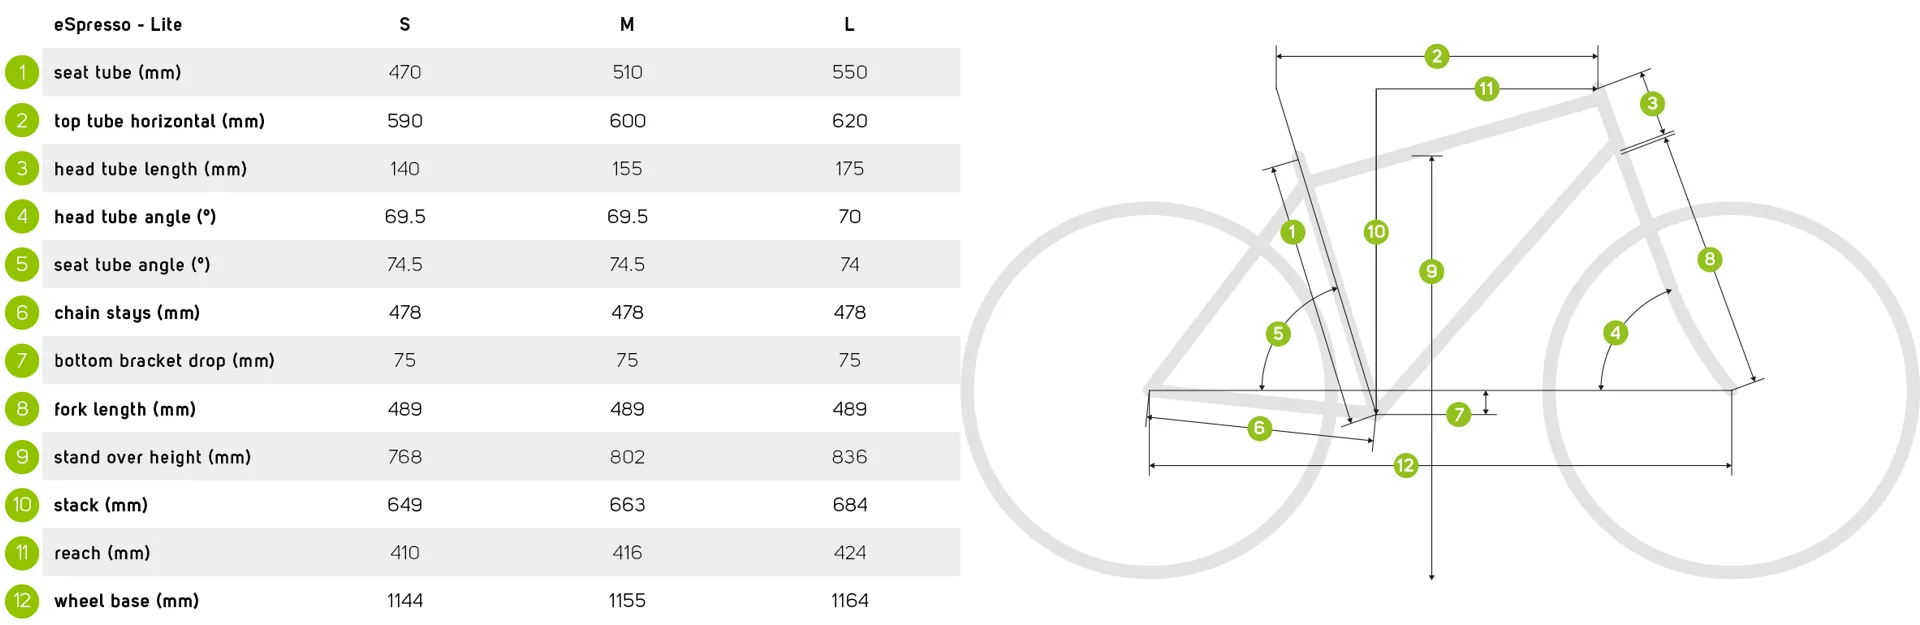
Task: Select marker 11 on the bike diagram
Action: click(1486, 89)
